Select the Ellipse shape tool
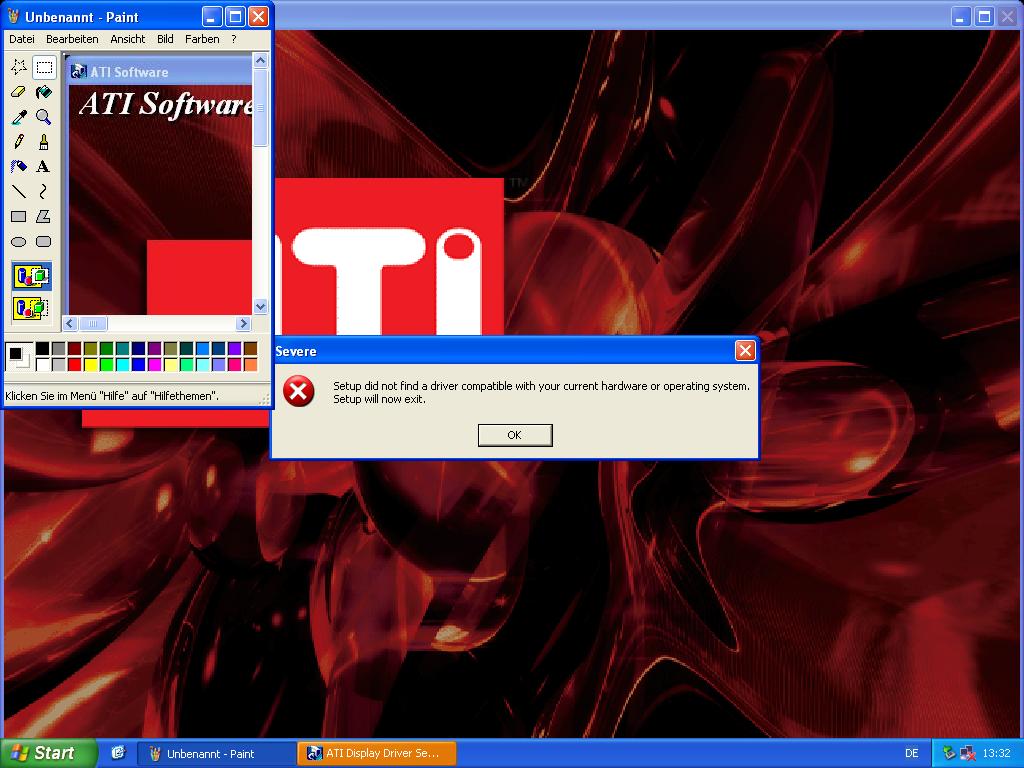1024x768 pixels. click(x=19, y=242)
